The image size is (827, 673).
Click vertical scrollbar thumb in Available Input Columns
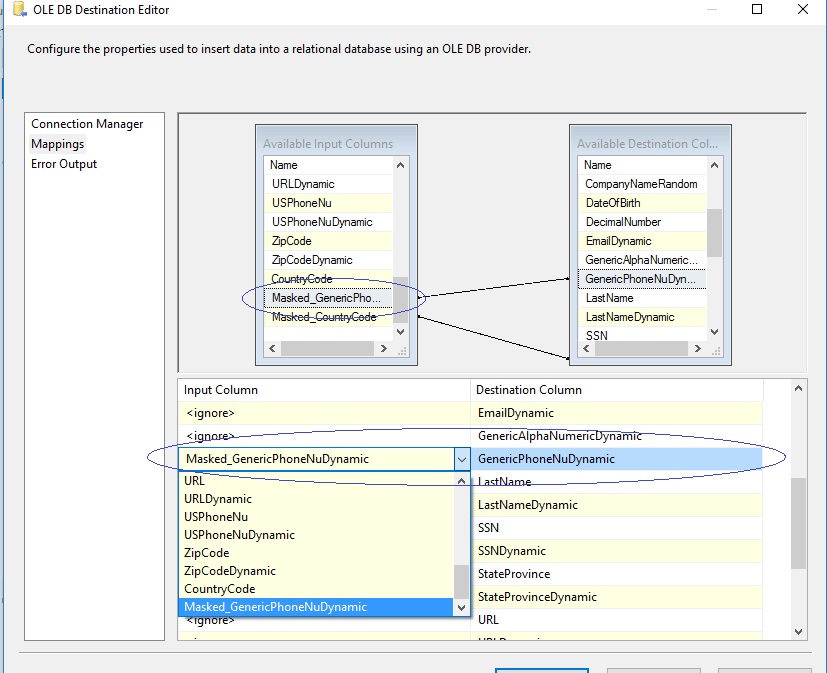(x=401, y=300)
